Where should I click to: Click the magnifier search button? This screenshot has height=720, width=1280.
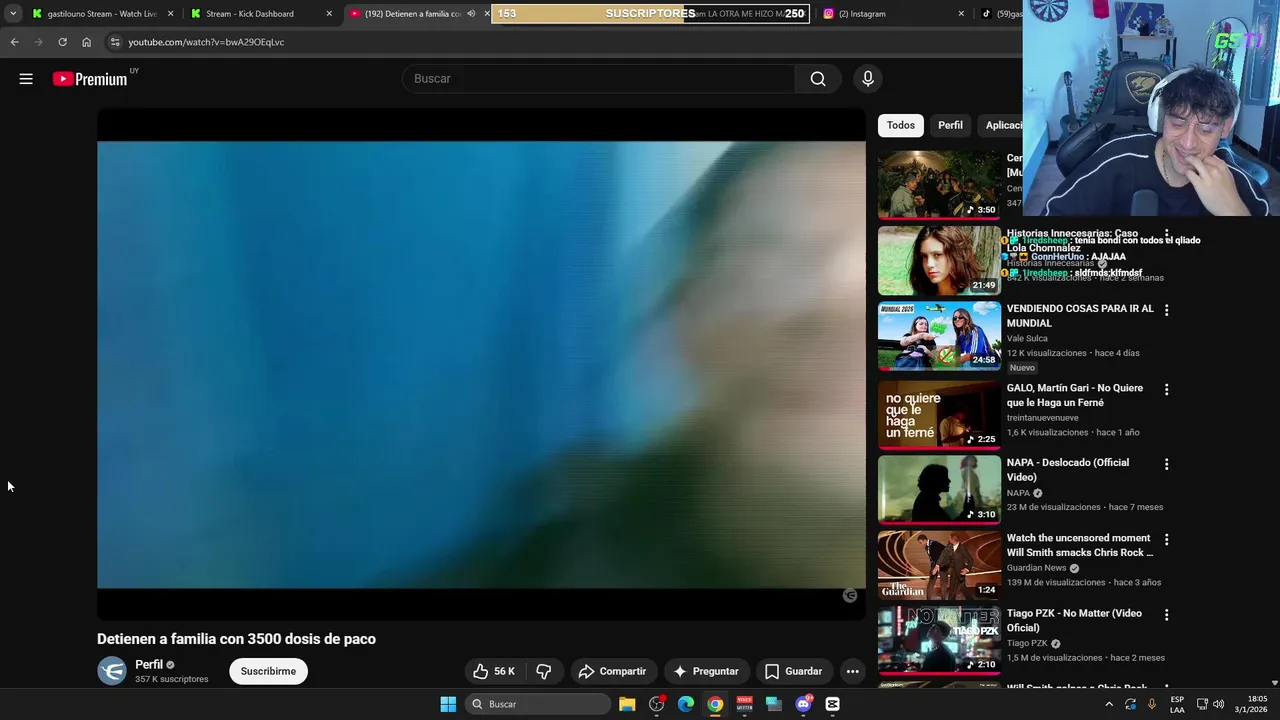[818, 79]
